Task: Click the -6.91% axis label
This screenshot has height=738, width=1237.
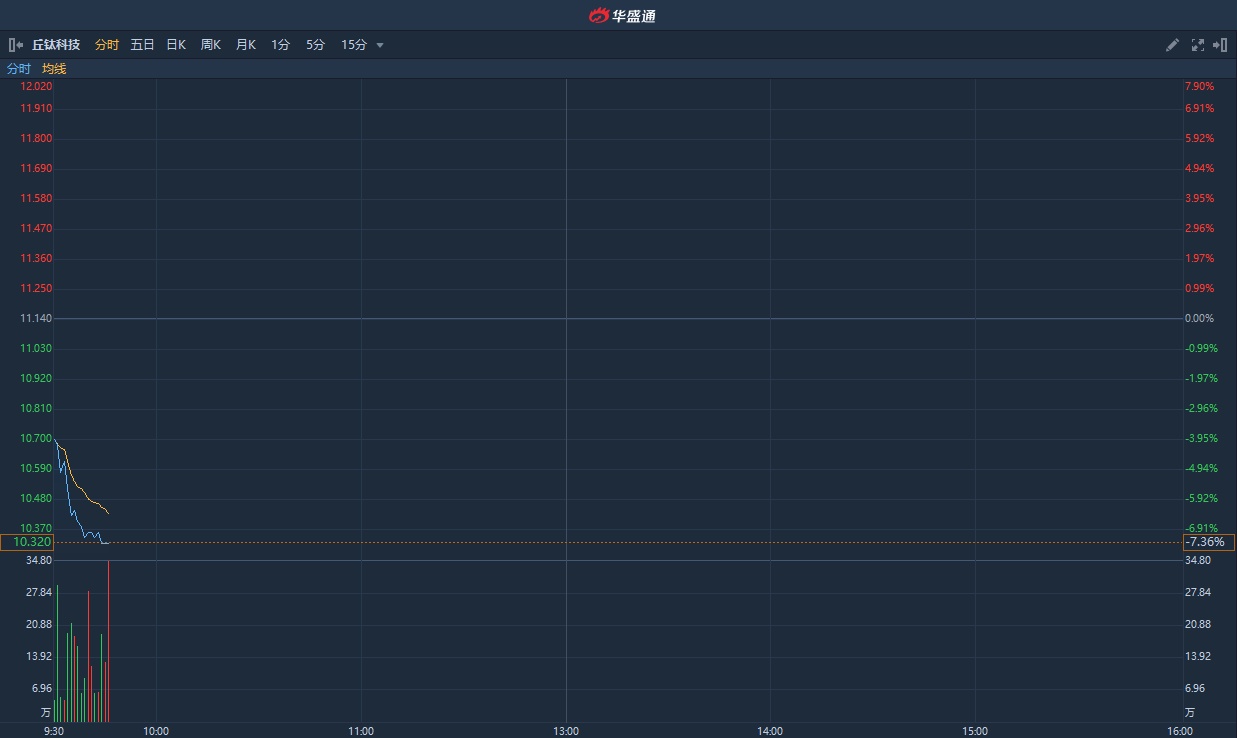Action: coord(1201,528)
